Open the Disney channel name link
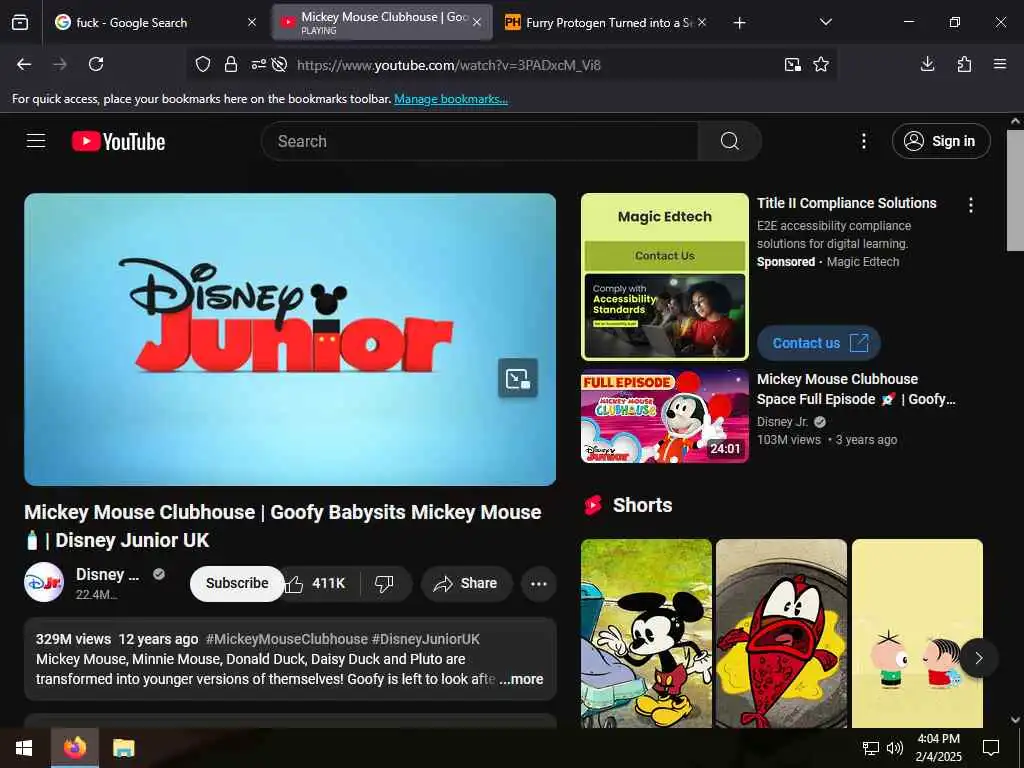Viewport: 1024px width, 768px height. coord(107,575)
